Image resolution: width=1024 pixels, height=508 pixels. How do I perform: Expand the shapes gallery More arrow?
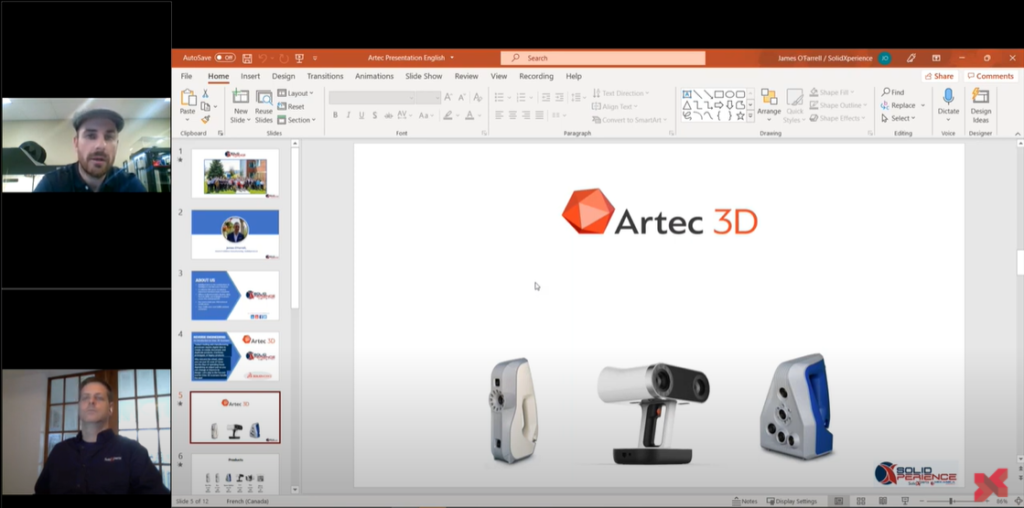pyautogui.click(x=750, y=116)
